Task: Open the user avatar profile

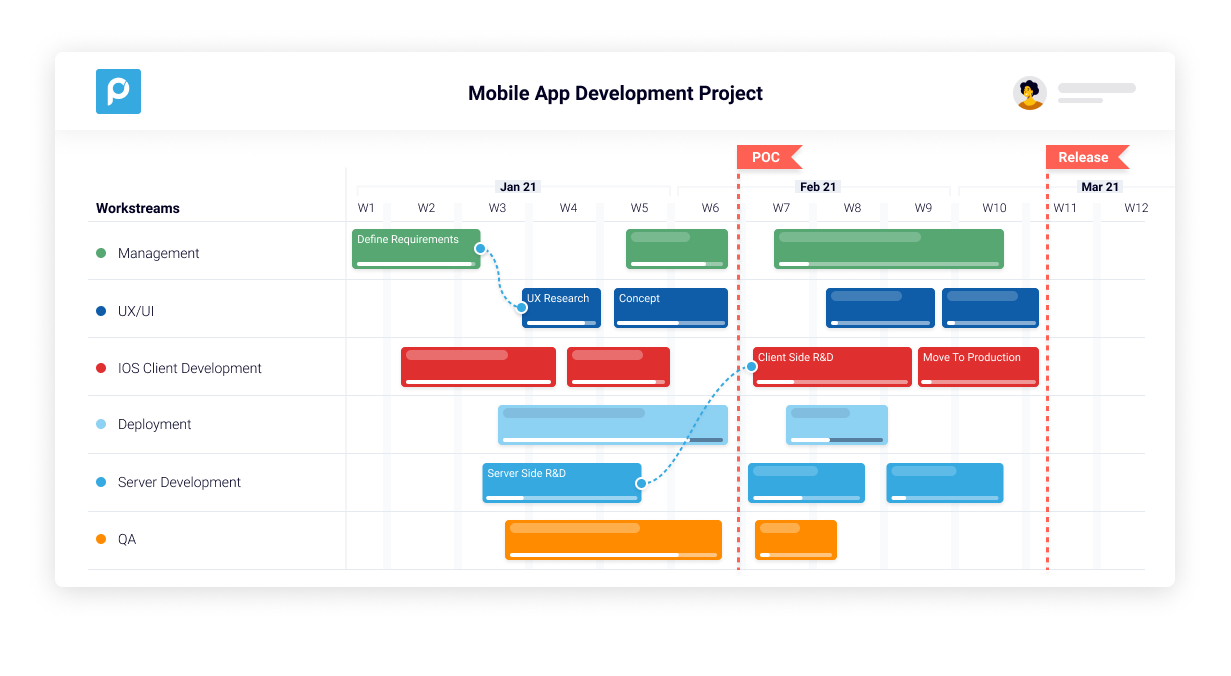Action: 1029,93
